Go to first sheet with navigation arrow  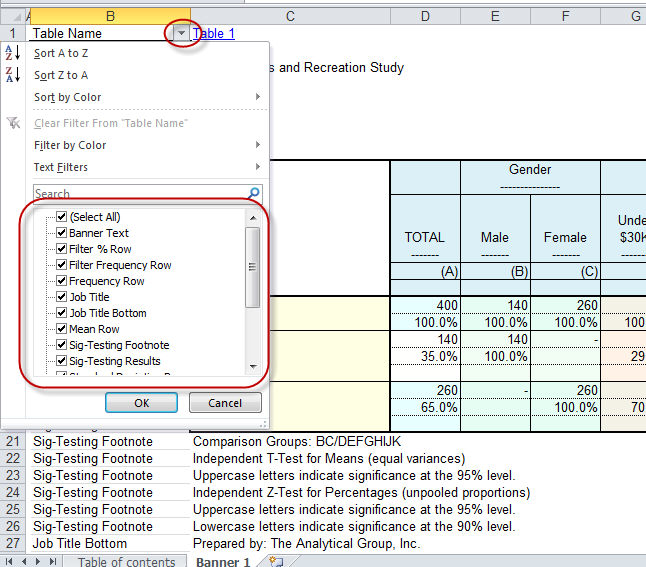9,561
